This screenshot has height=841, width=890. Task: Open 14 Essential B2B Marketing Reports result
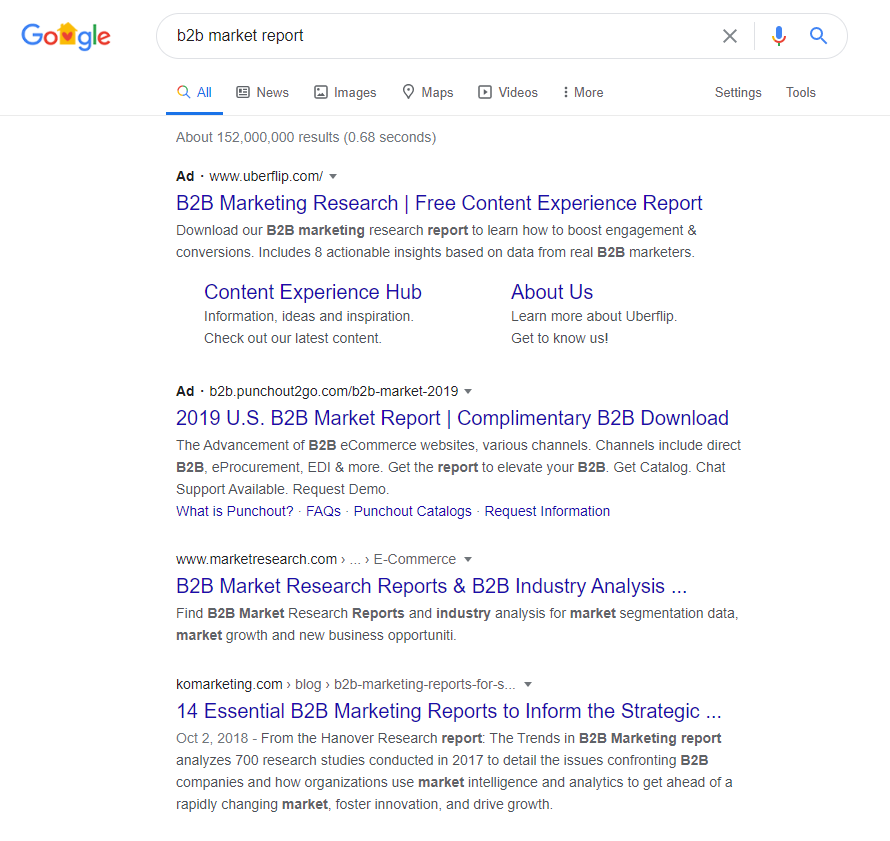pyautogui.click(x=448, y=711)
